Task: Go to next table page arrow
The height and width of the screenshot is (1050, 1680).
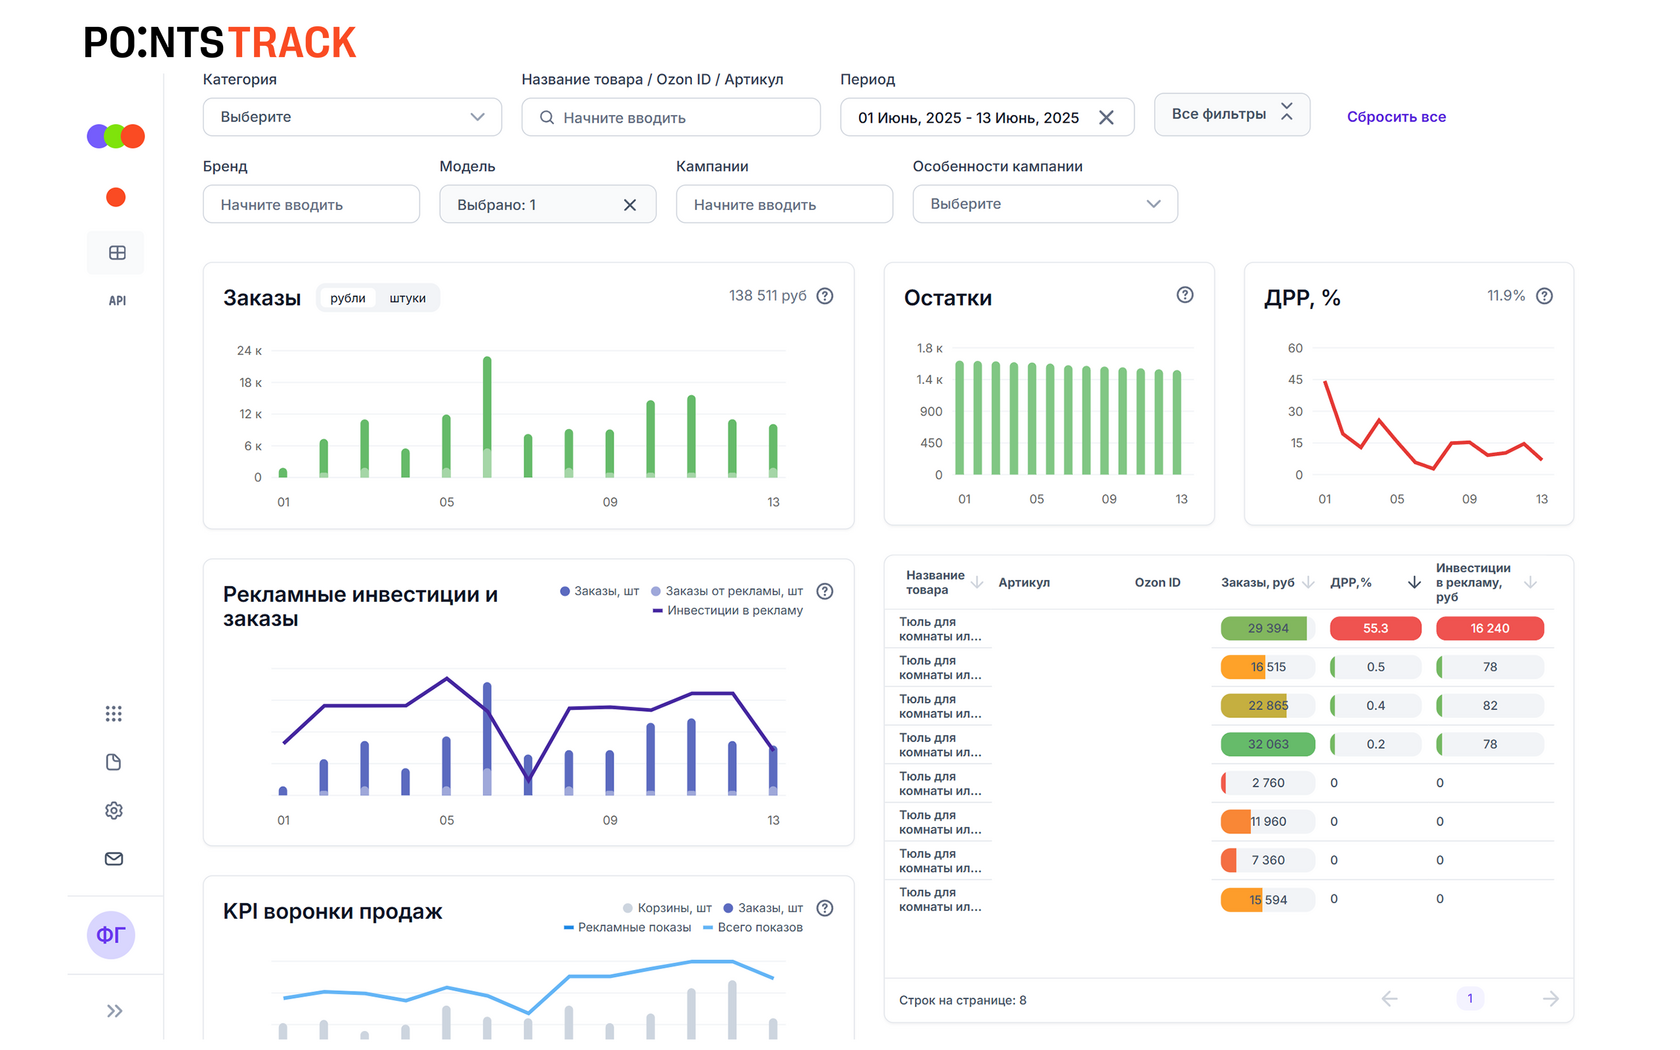Action: point(1551,999)
